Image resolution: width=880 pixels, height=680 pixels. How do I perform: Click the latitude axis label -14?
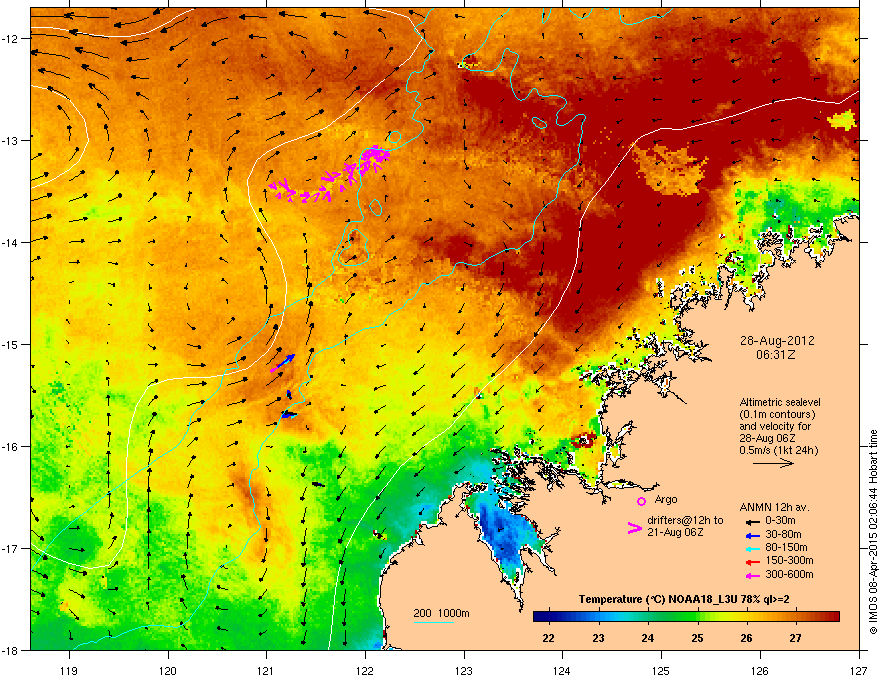(11, 242)
